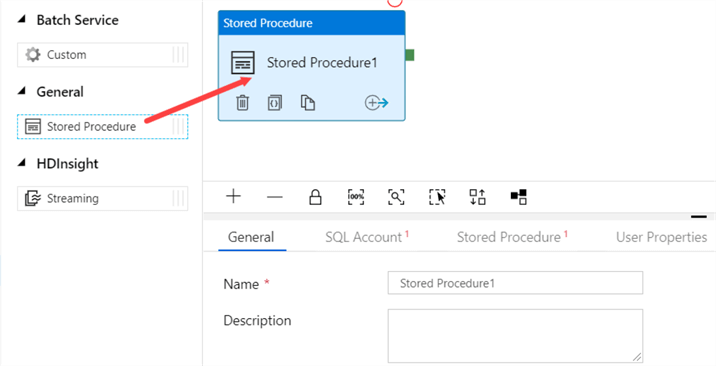Reset zoom to 100% icon

tap(356, 197)
